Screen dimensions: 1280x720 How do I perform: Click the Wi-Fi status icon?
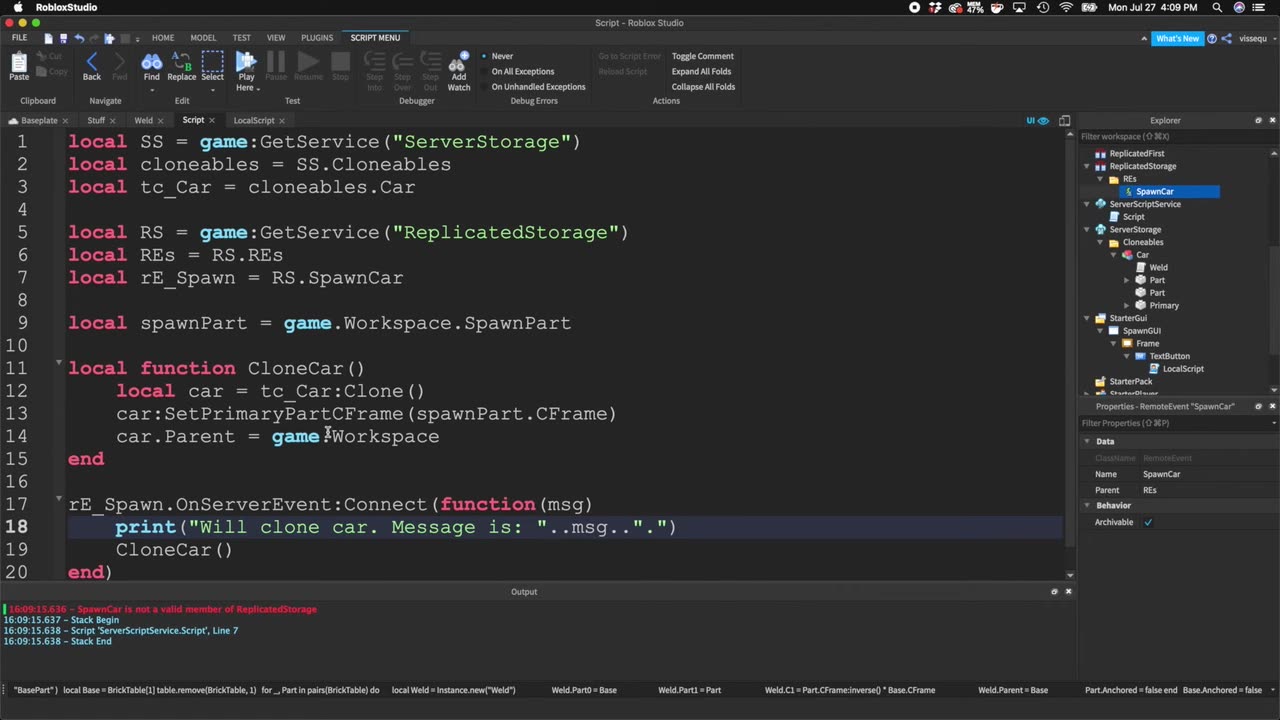[x=1066, y=7]
